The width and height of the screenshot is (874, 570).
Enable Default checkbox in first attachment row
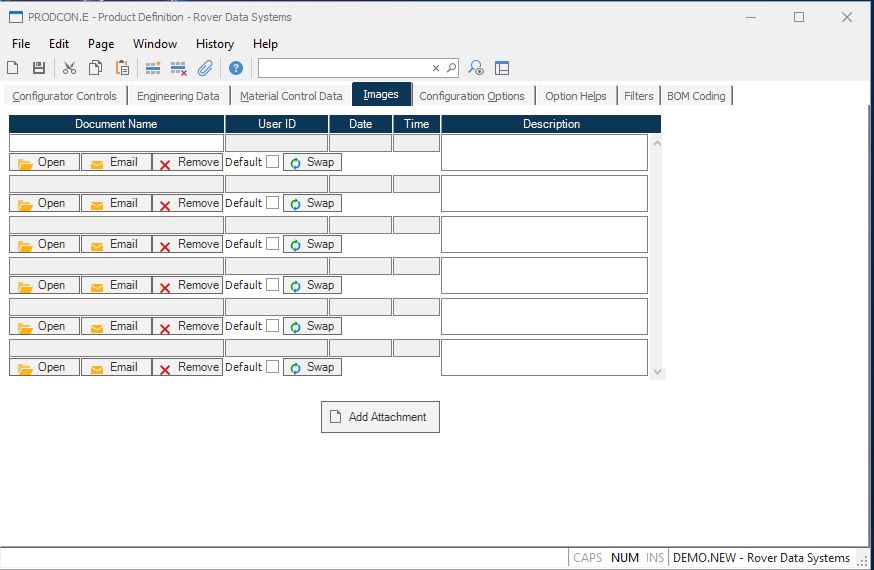(272, 162)
